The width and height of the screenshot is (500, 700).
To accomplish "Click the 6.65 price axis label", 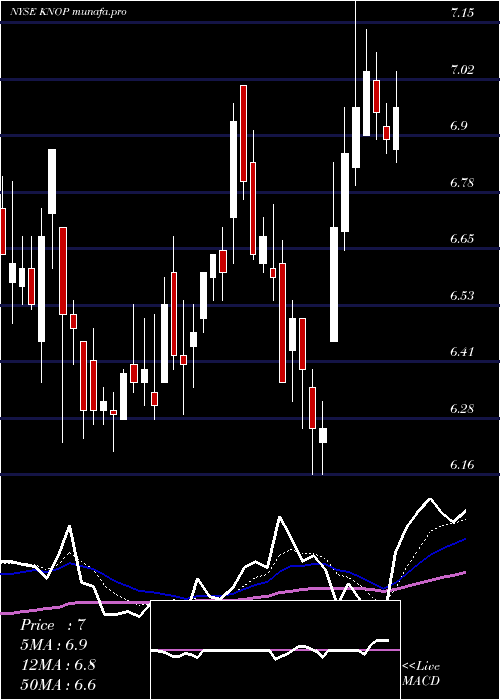I will pyautogui.click(x=462, y=238).
